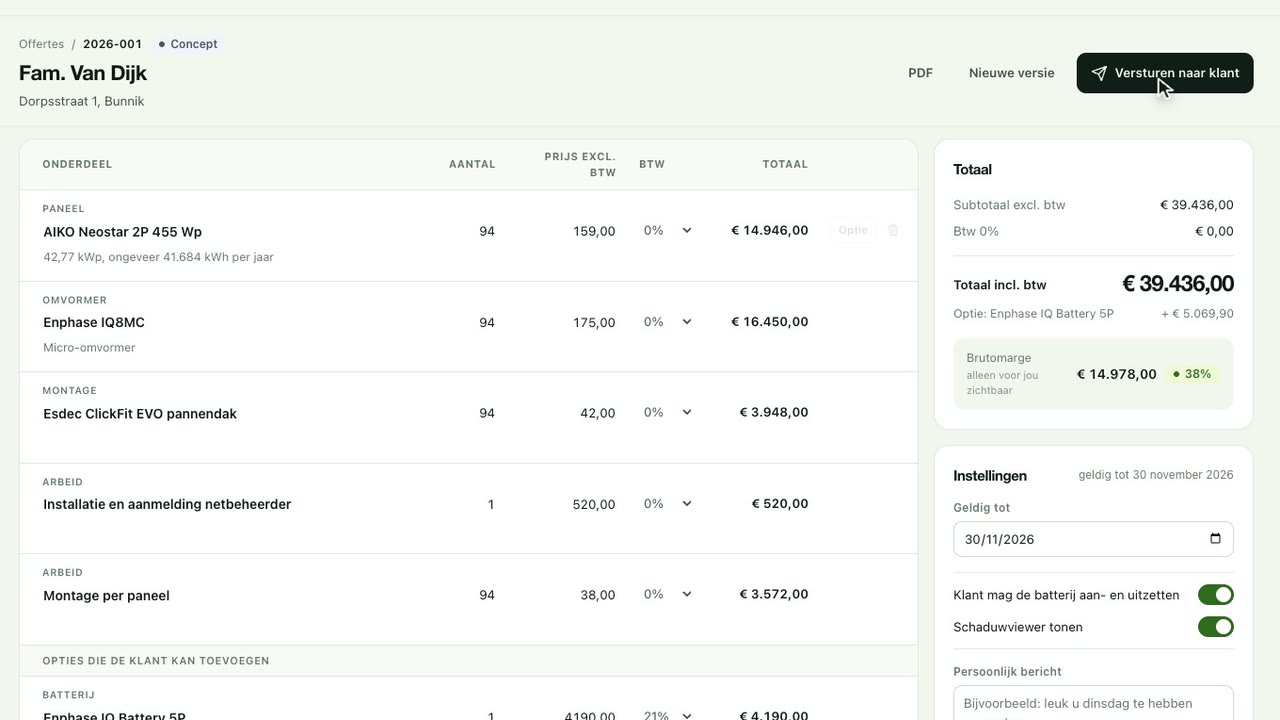Click price 38,00 for Montage per paneel

pos(598,595)
